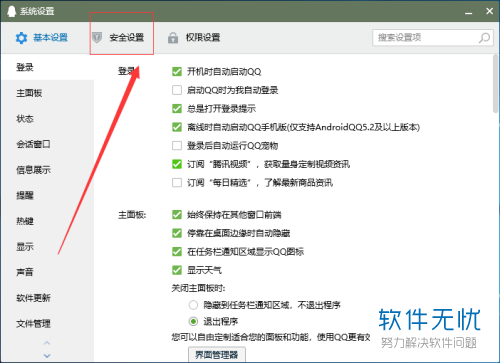
Task: Select 提醒 in the sidebar
Action: click(x=47, y=195)
